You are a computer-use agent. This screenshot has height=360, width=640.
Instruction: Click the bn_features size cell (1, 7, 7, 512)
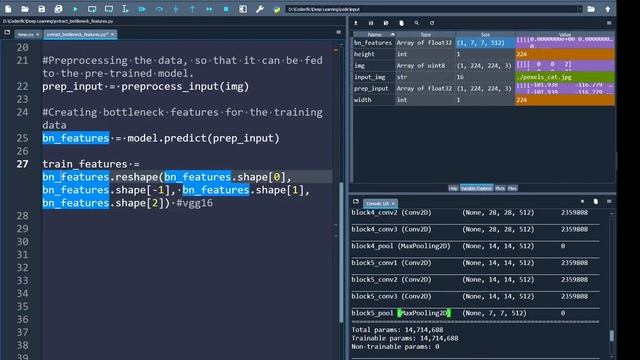click(x=485, y=43)
